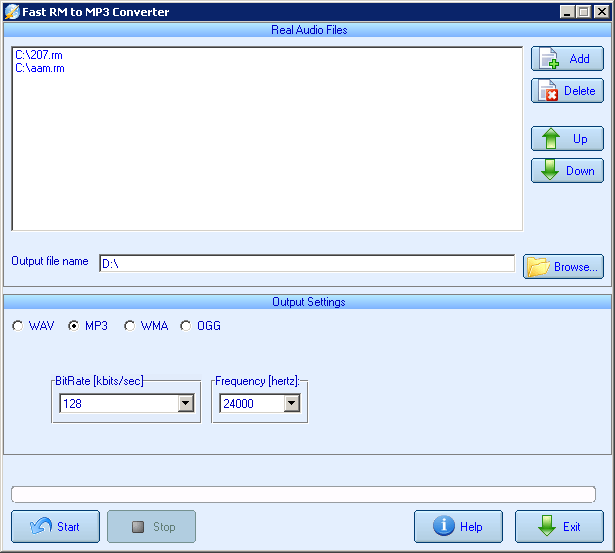Open the Help information
615x553 pixels.
click(x=458, y=527)
